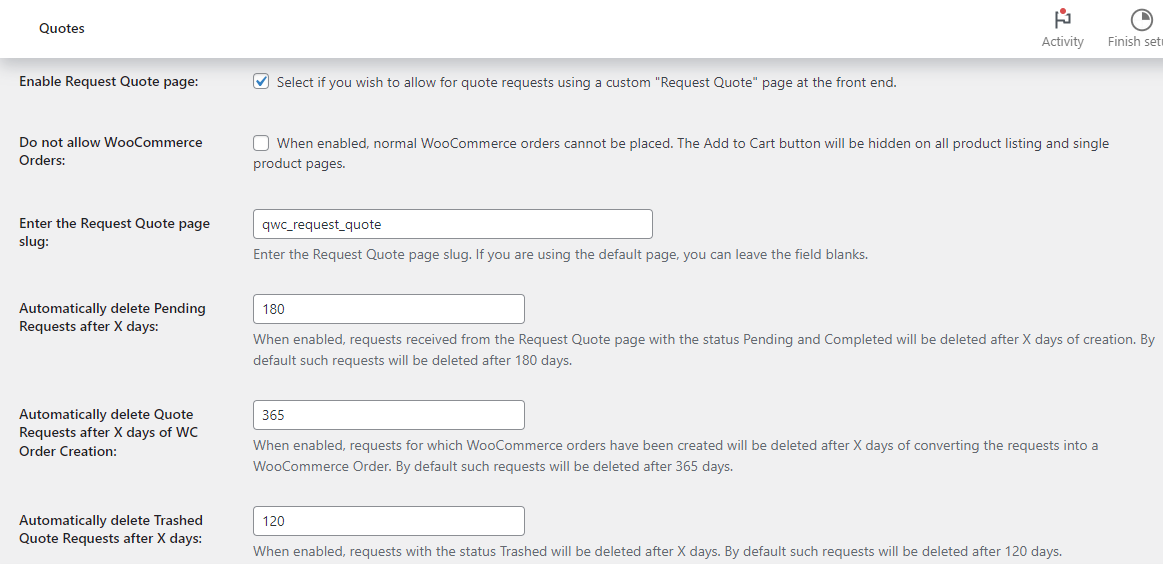Click the "Automatically delete Trashed Quote Requests" label
Viewport: 1163px width, 564px height.
110,529
